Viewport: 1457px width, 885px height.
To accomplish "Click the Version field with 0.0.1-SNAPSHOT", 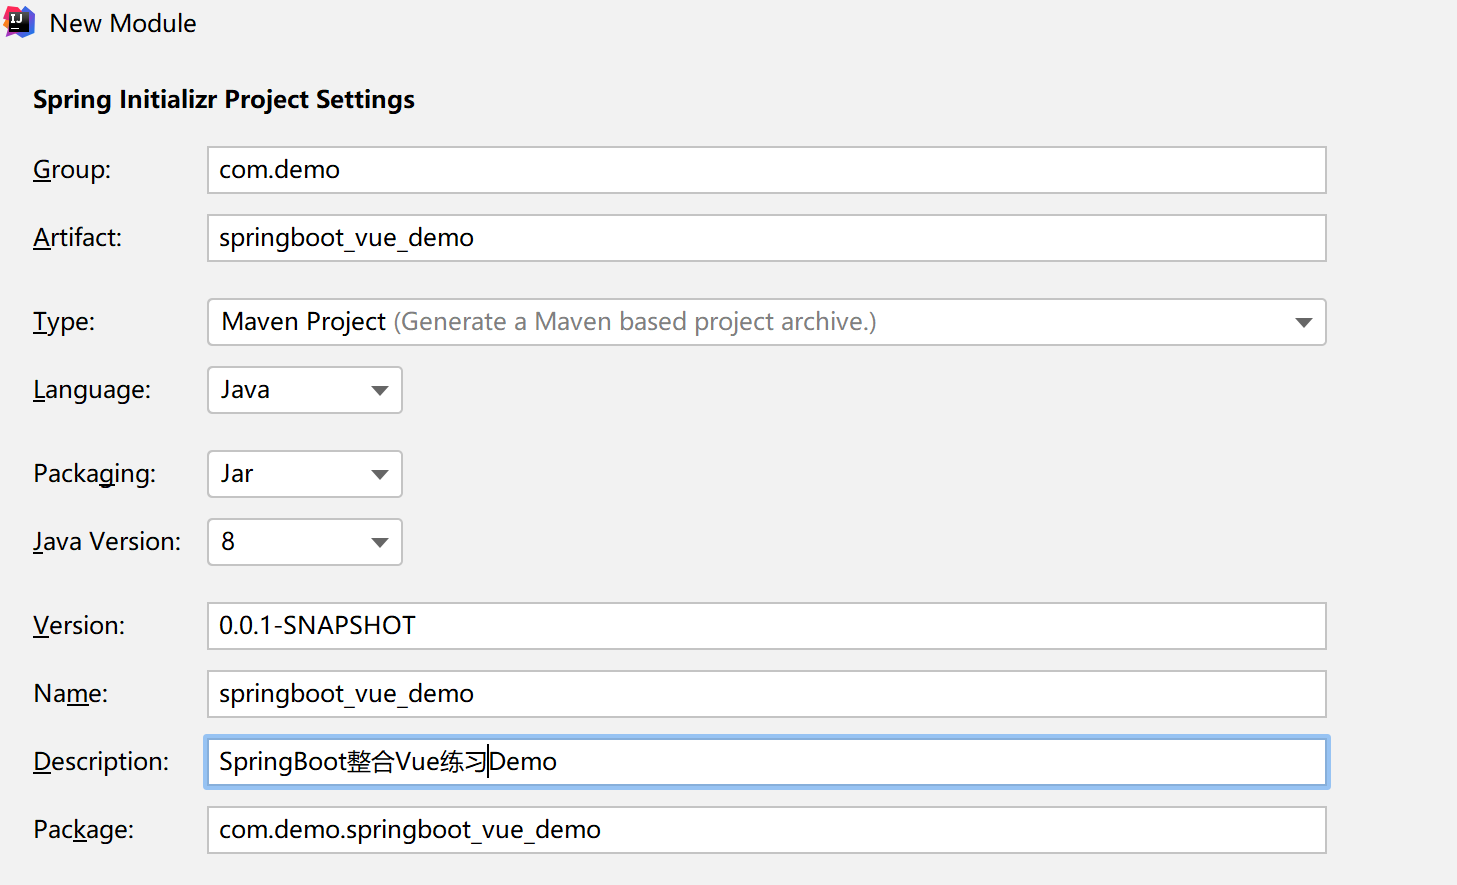I will pyautogui.click(x=766, y=626).
